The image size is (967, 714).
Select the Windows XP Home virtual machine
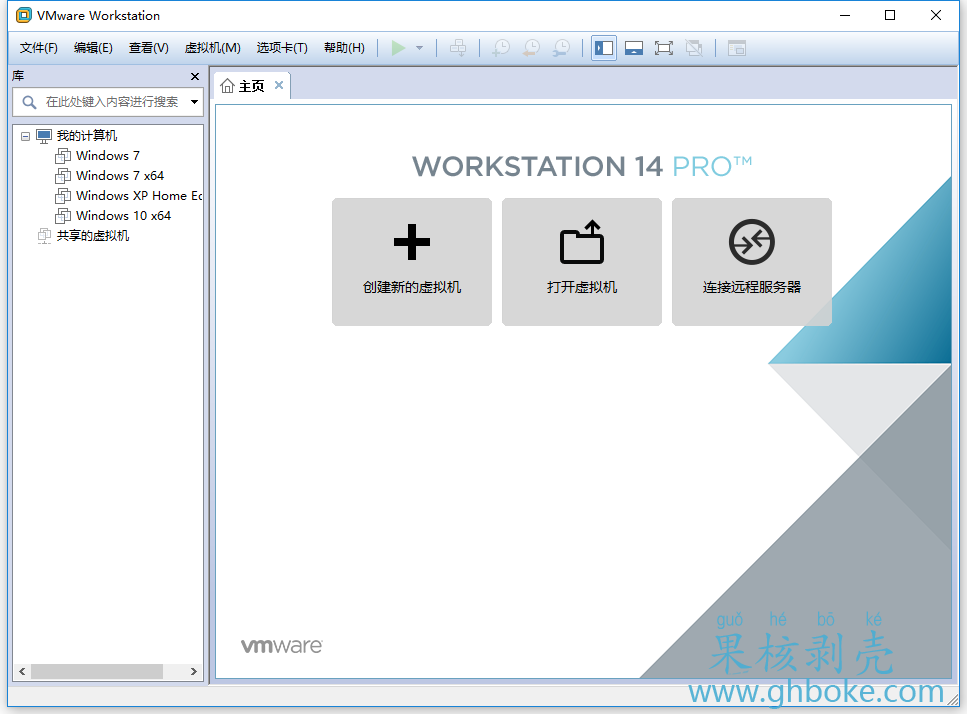click(x=139, y=195)
